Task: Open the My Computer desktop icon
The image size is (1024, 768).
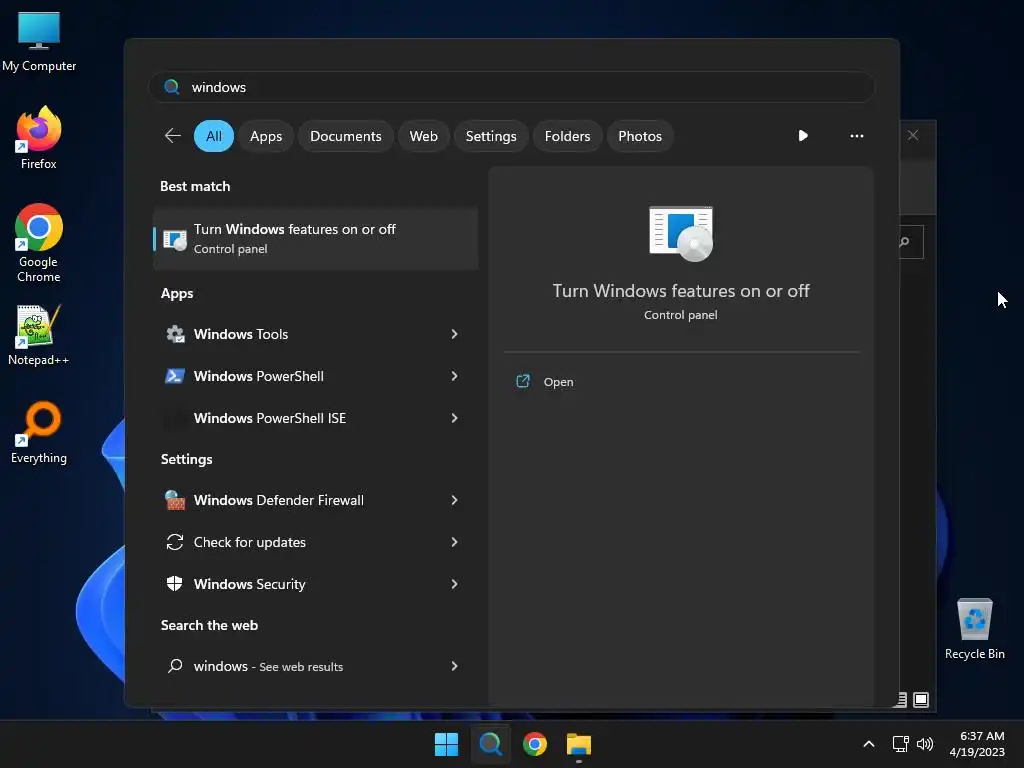Action: [39, 41]
